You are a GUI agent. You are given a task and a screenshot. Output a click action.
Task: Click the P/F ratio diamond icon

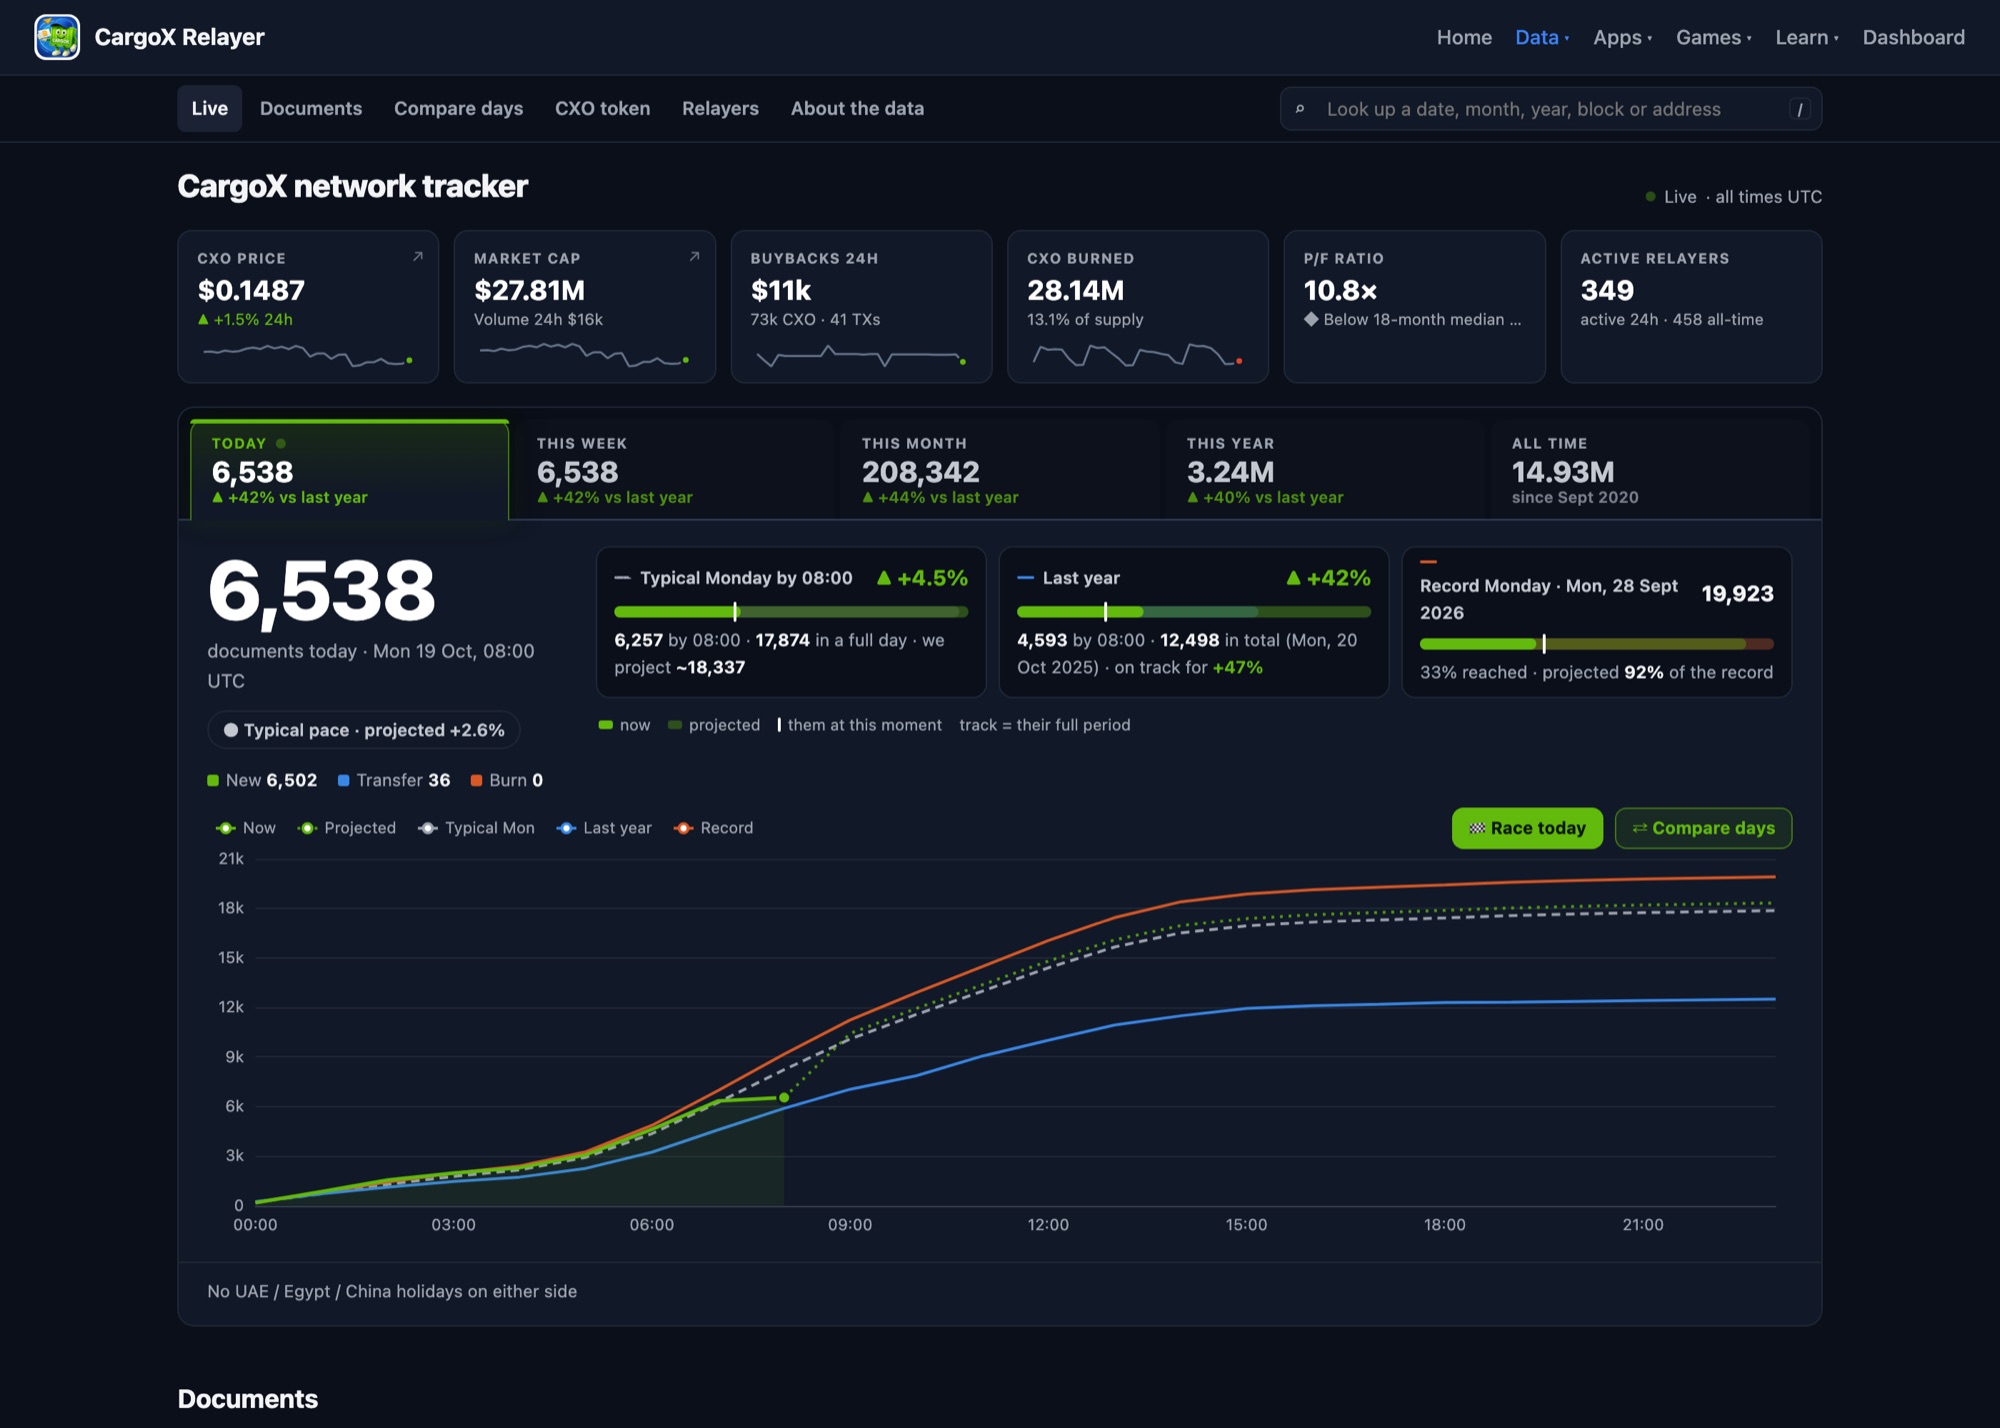[x=1311, y=319]
